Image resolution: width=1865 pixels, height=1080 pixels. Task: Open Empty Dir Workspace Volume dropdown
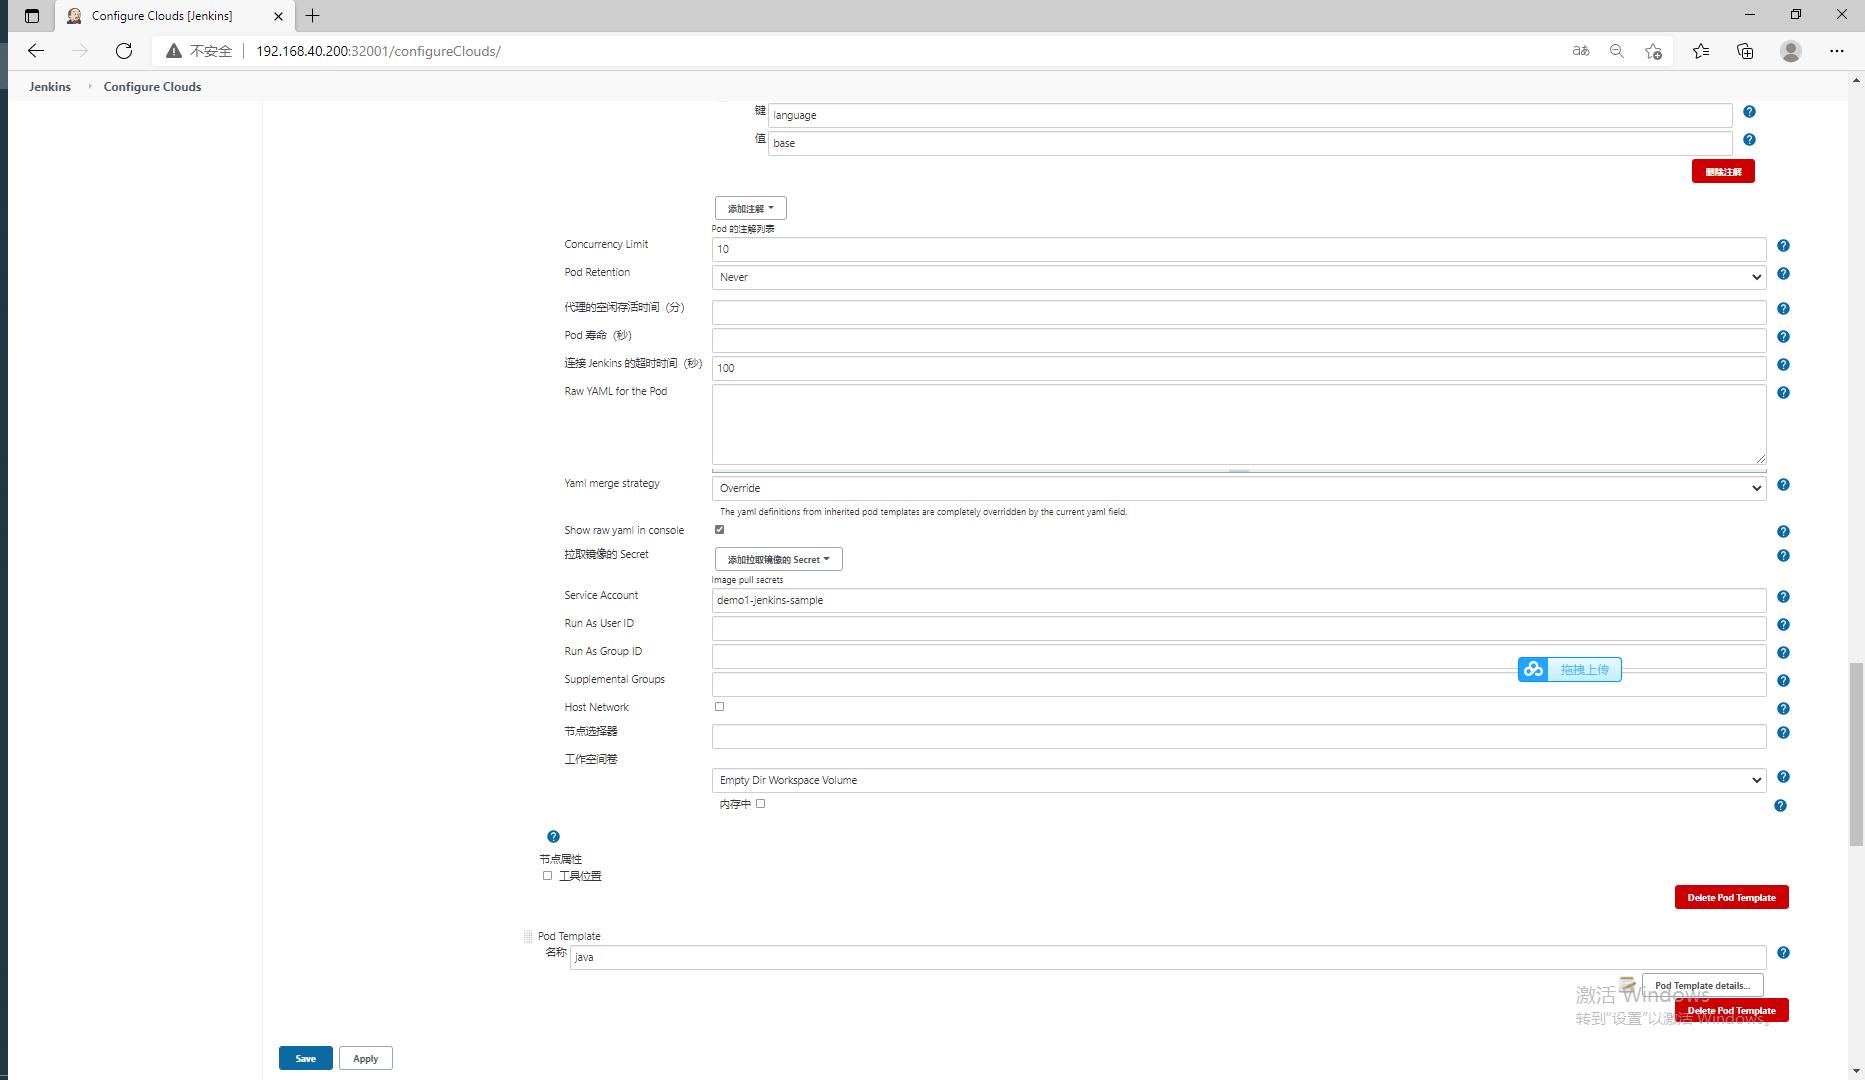1239,780
